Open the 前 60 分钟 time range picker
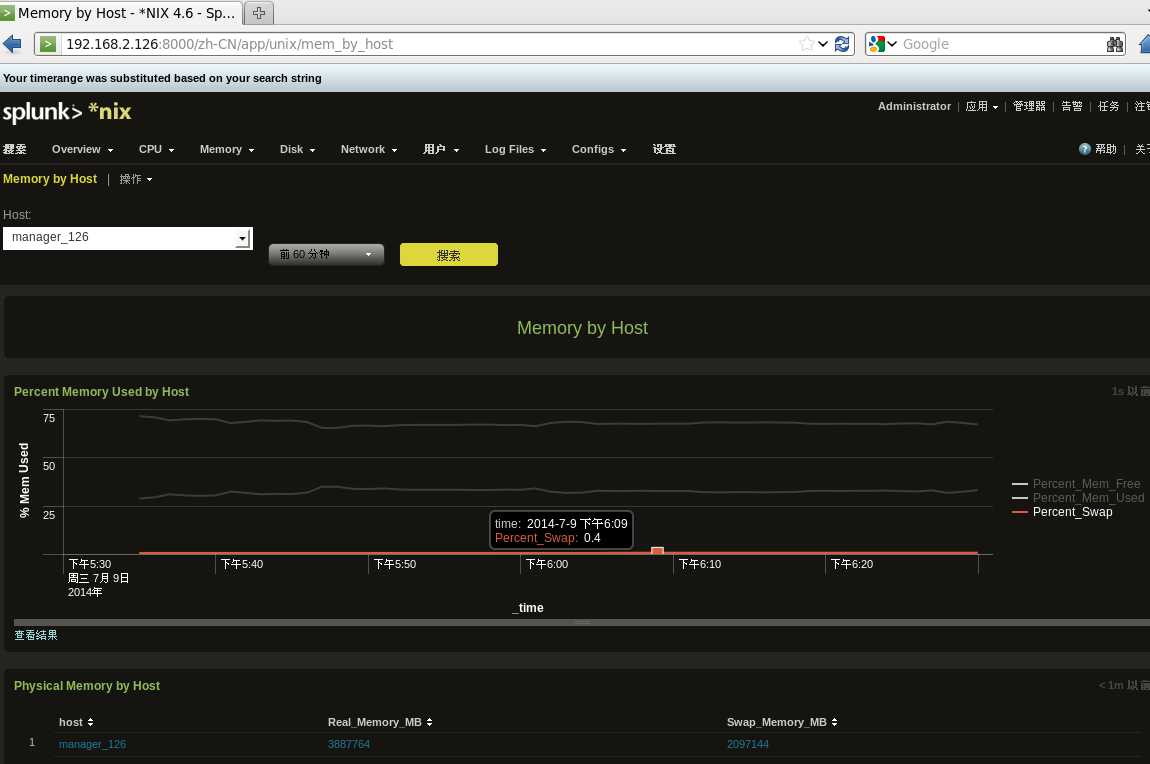The width and height of the screenshot is (1150, 764). pyautogui.click(x=326, y=254)
